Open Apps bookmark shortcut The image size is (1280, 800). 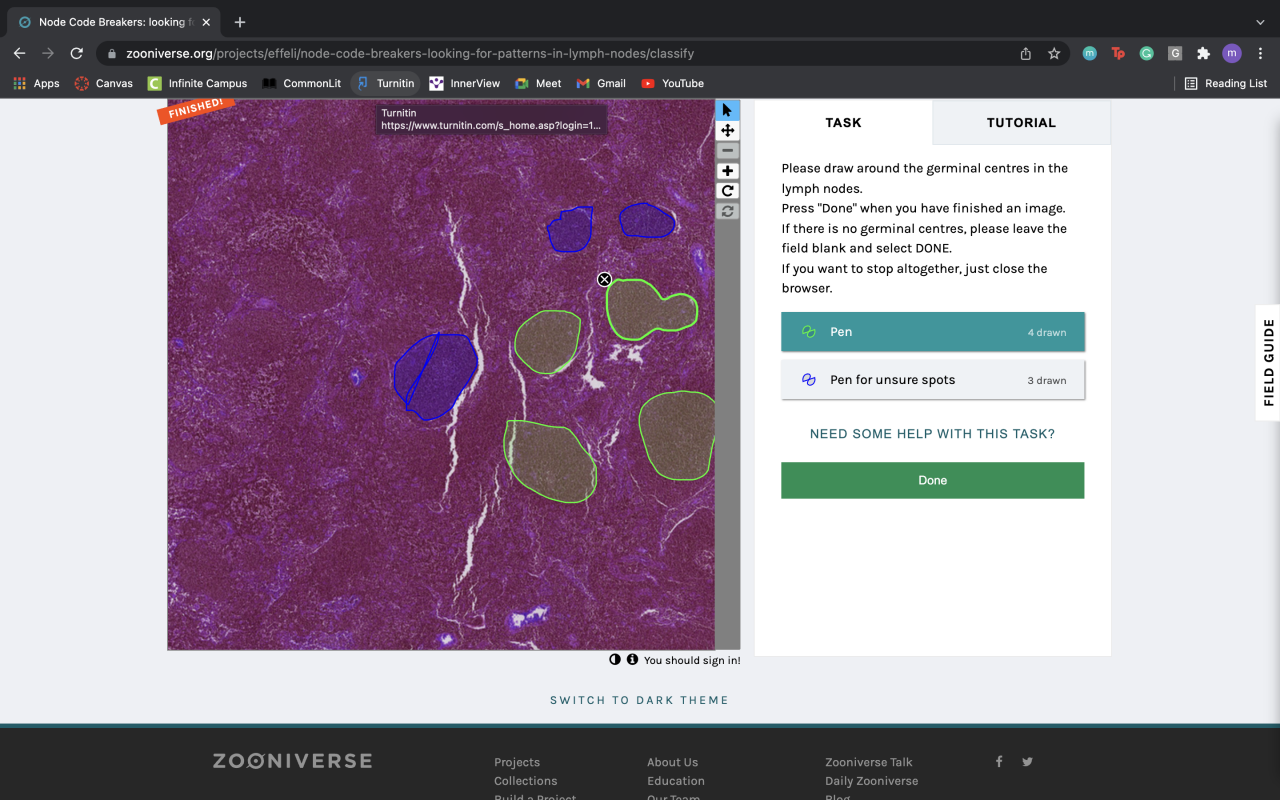[36, 83]
